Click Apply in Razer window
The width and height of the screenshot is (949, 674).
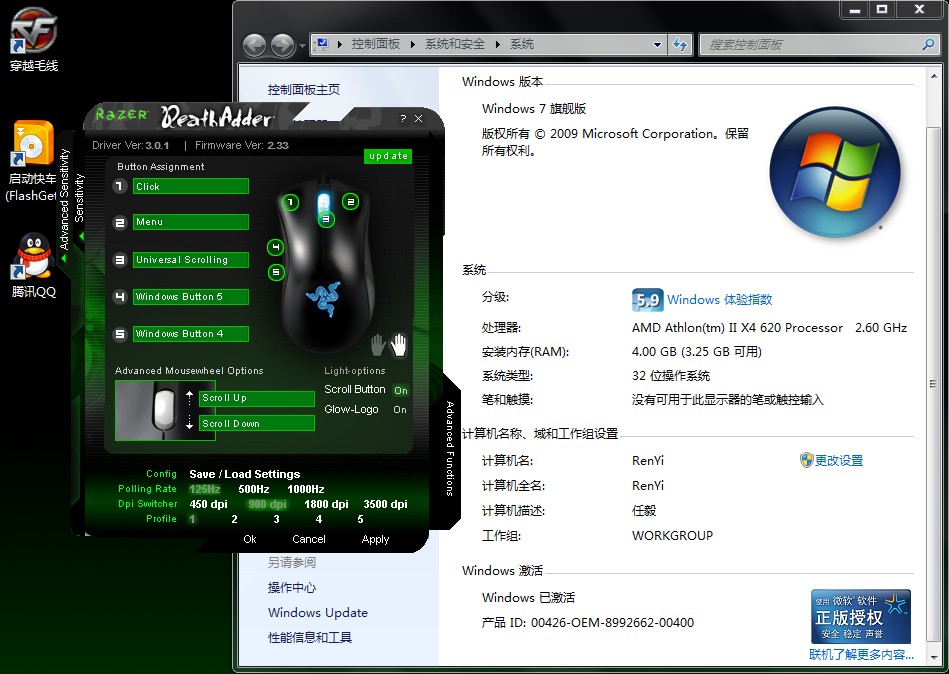375,539
